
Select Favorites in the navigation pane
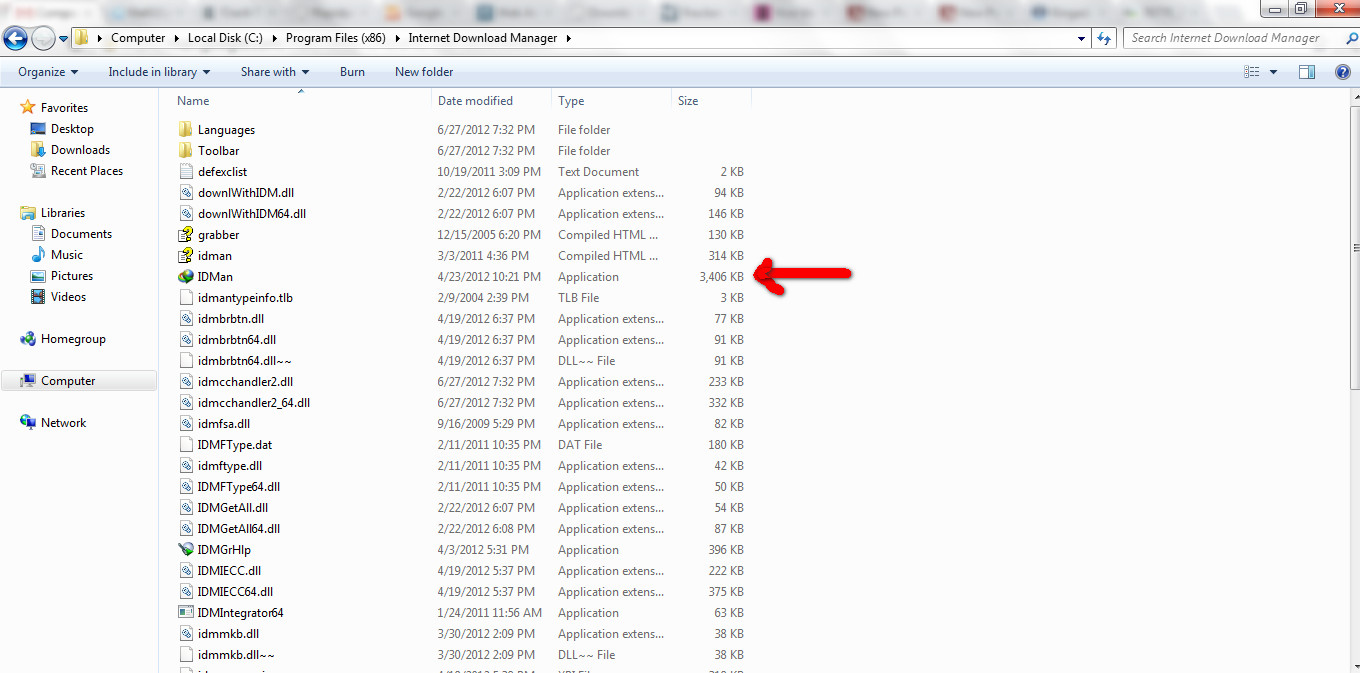point(64,108)
